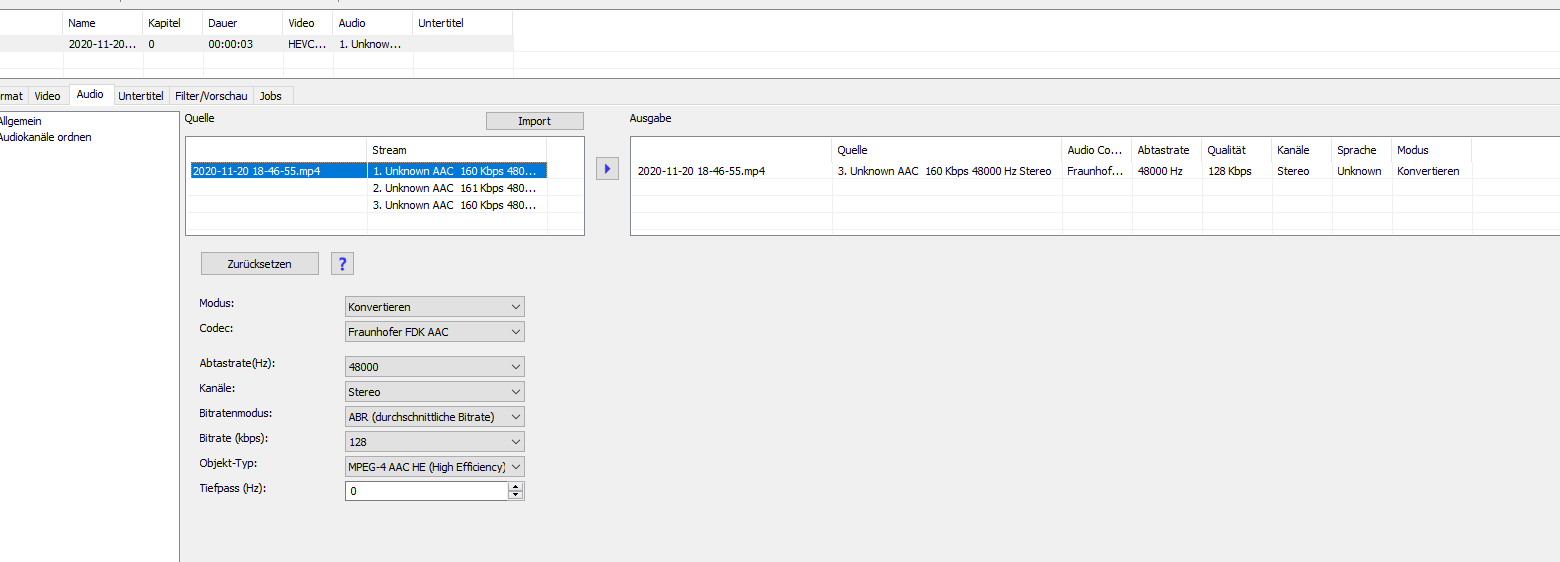1560x562 pixels.
Task: Click the Stream column header in Quelle
Action: [x=457, y=150]
